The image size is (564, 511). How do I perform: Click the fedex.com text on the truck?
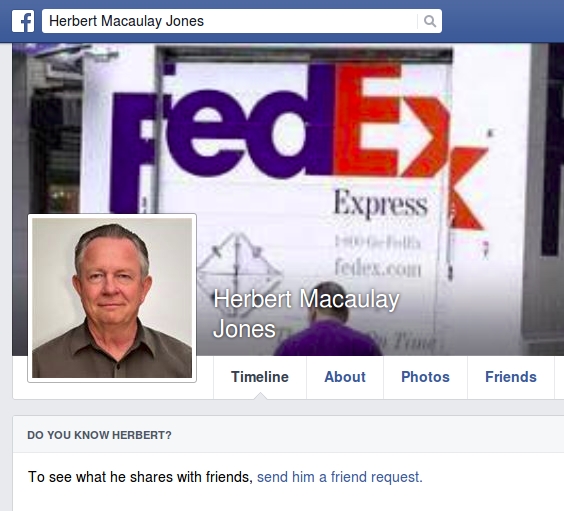tap(378, 268)
